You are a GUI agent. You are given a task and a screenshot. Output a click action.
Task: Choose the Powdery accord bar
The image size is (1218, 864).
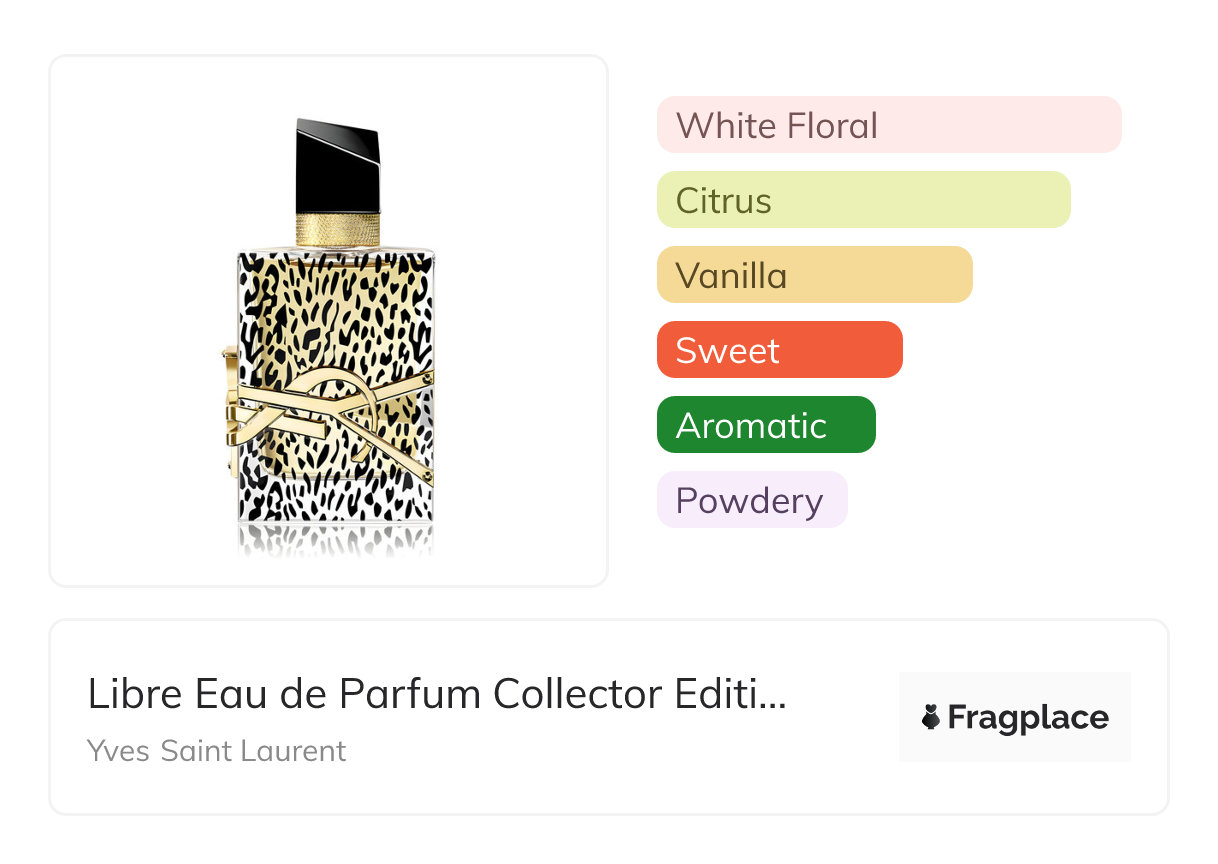click(x=751, y=500)
